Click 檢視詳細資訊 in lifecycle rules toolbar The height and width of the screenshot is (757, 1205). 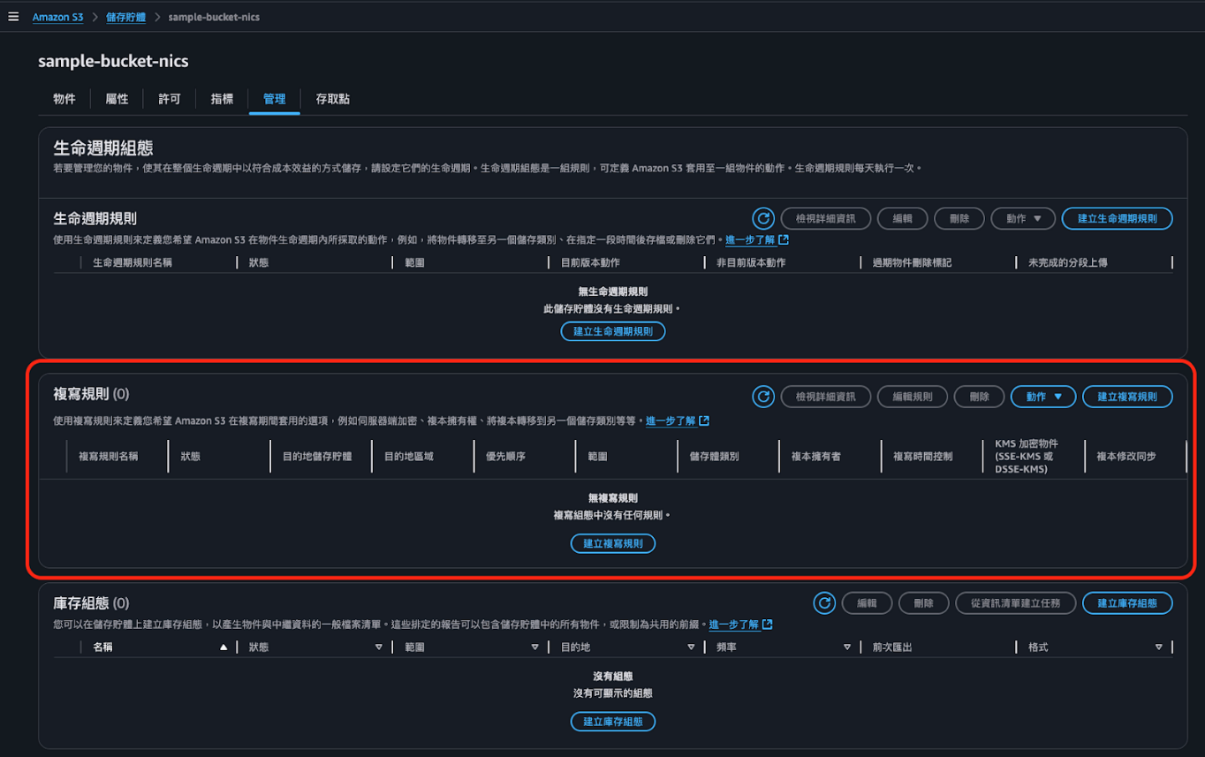point(828,218)
